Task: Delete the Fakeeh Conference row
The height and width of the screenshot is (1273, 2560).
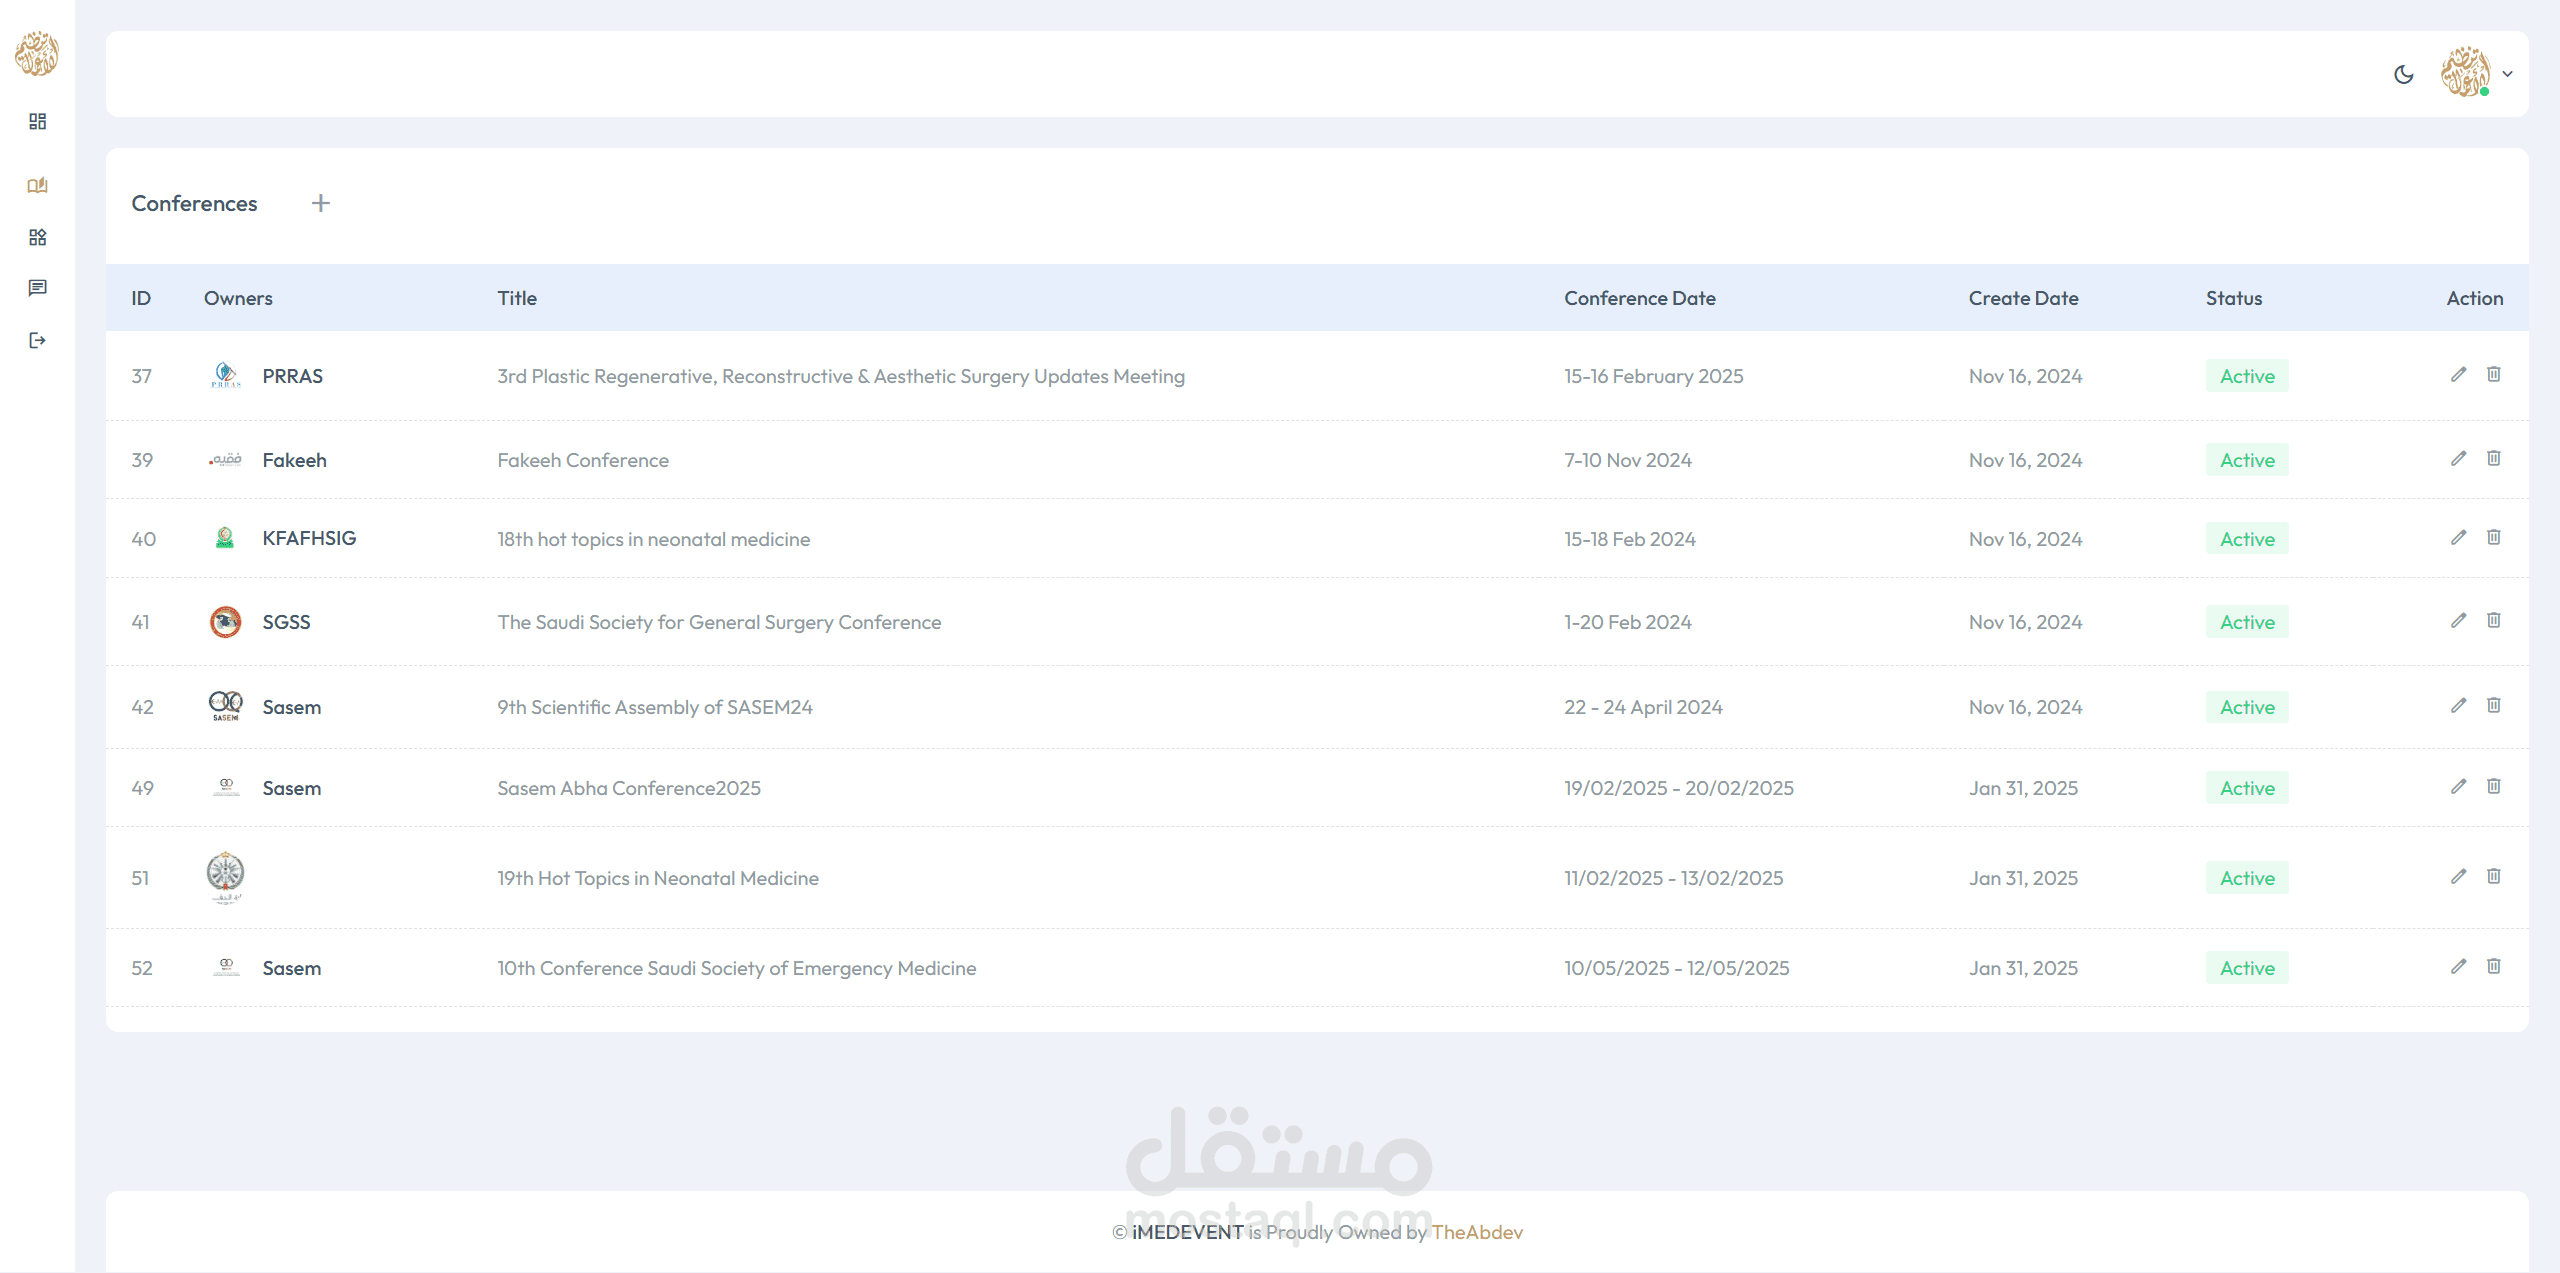Action: [2494, 458]
